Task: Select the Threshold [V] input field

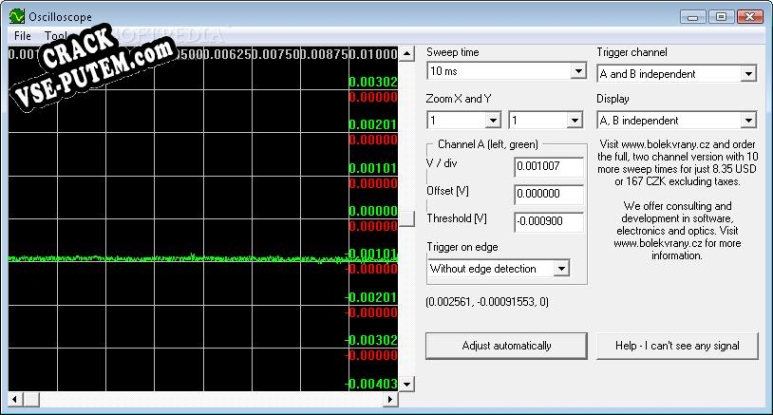Action: 547,223
